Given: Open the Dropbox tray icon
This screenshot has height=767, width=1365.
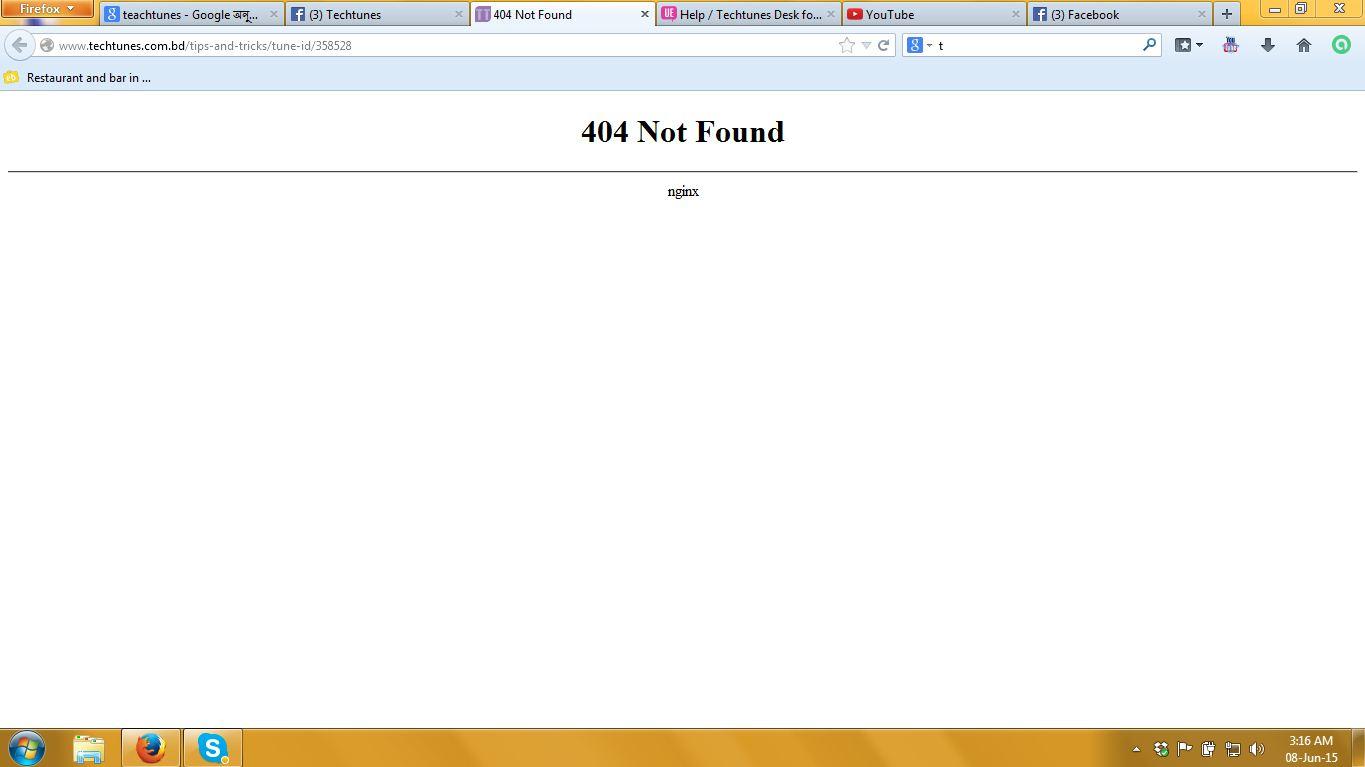Looking at the screenshot, I should point(1161,748).
